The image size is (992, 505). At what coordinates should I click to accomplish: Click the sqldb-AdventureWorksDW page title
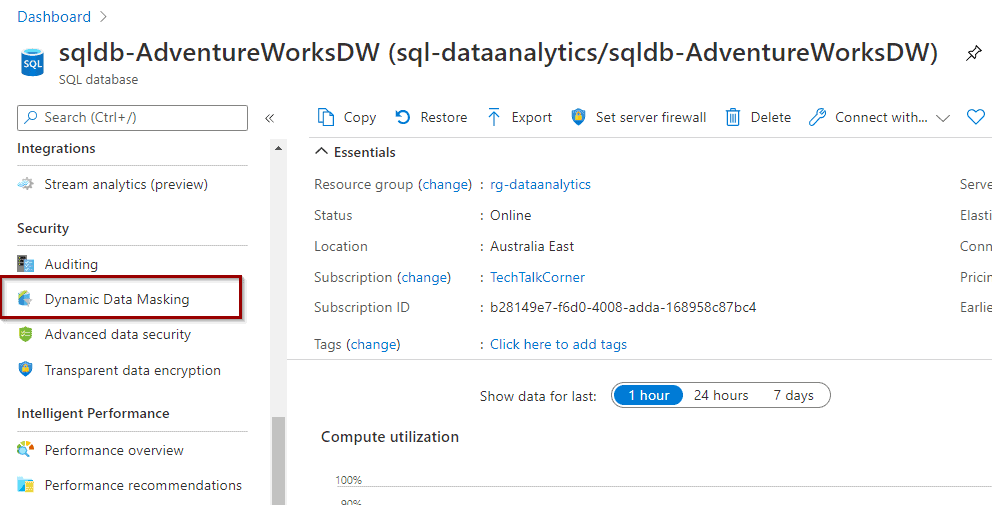pos(497,54)
